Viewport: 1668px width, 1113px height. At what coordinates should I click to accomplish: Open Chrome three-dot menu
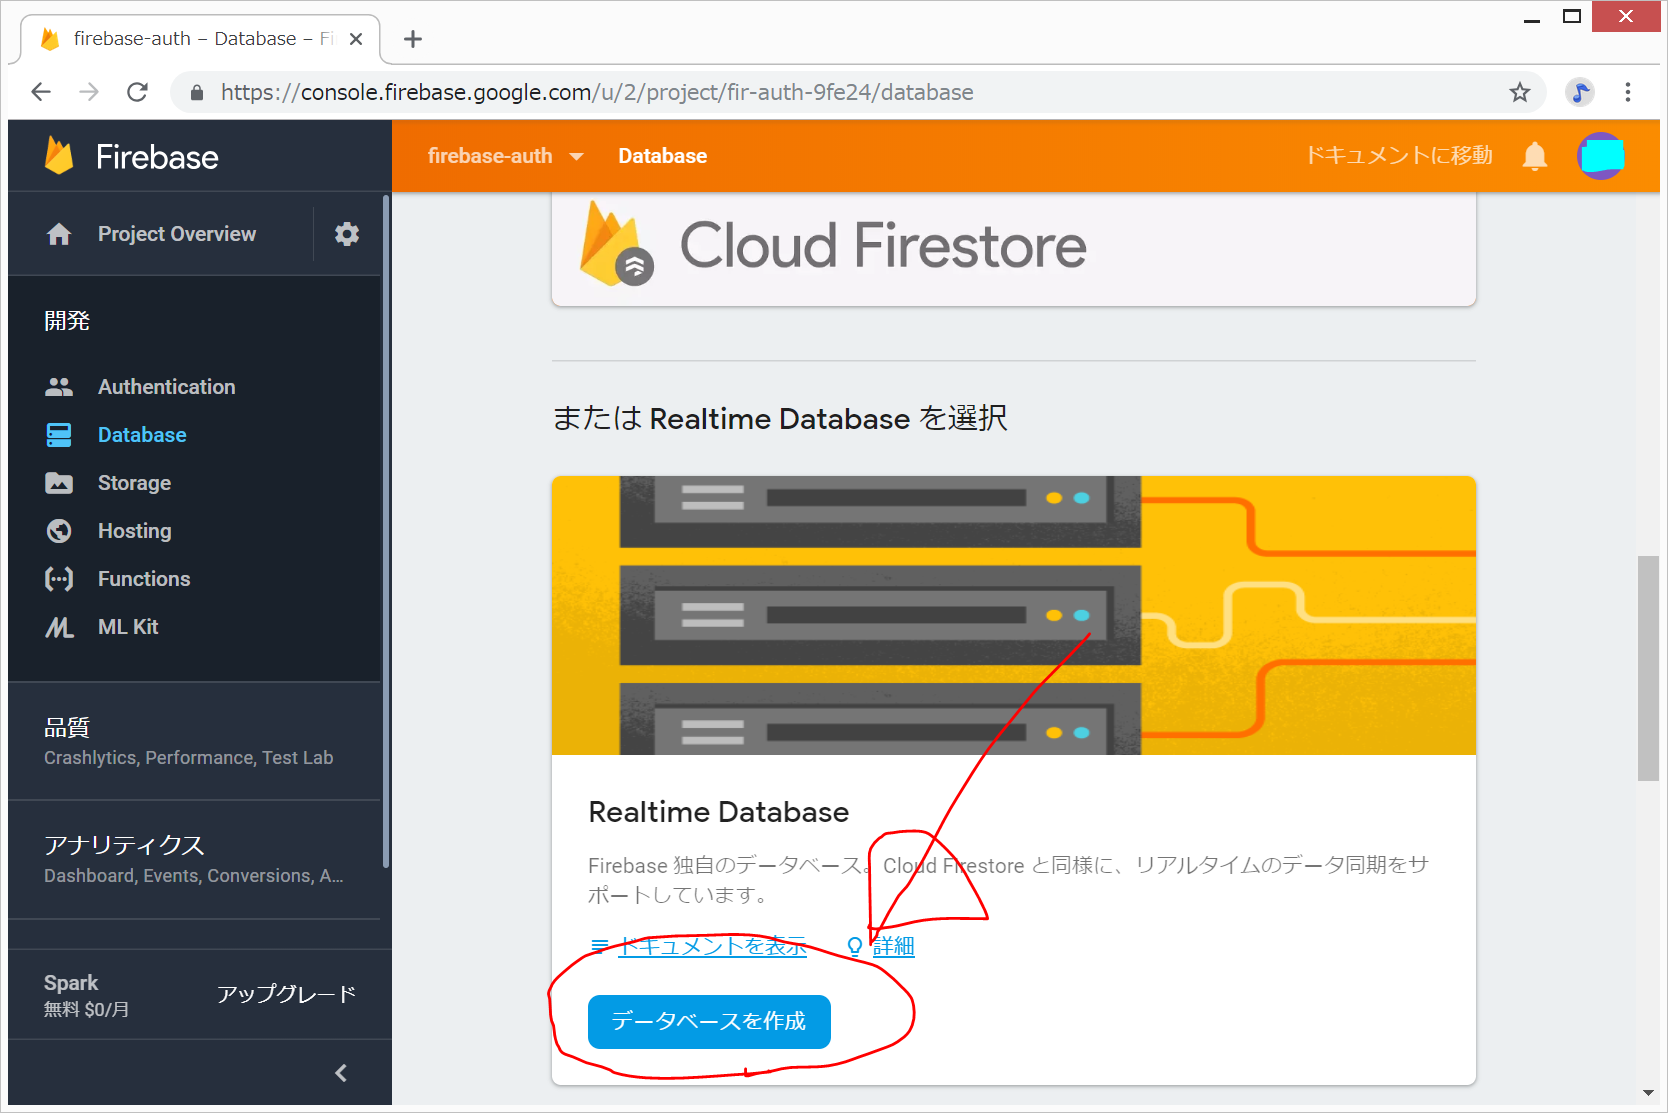(1627, 93)
